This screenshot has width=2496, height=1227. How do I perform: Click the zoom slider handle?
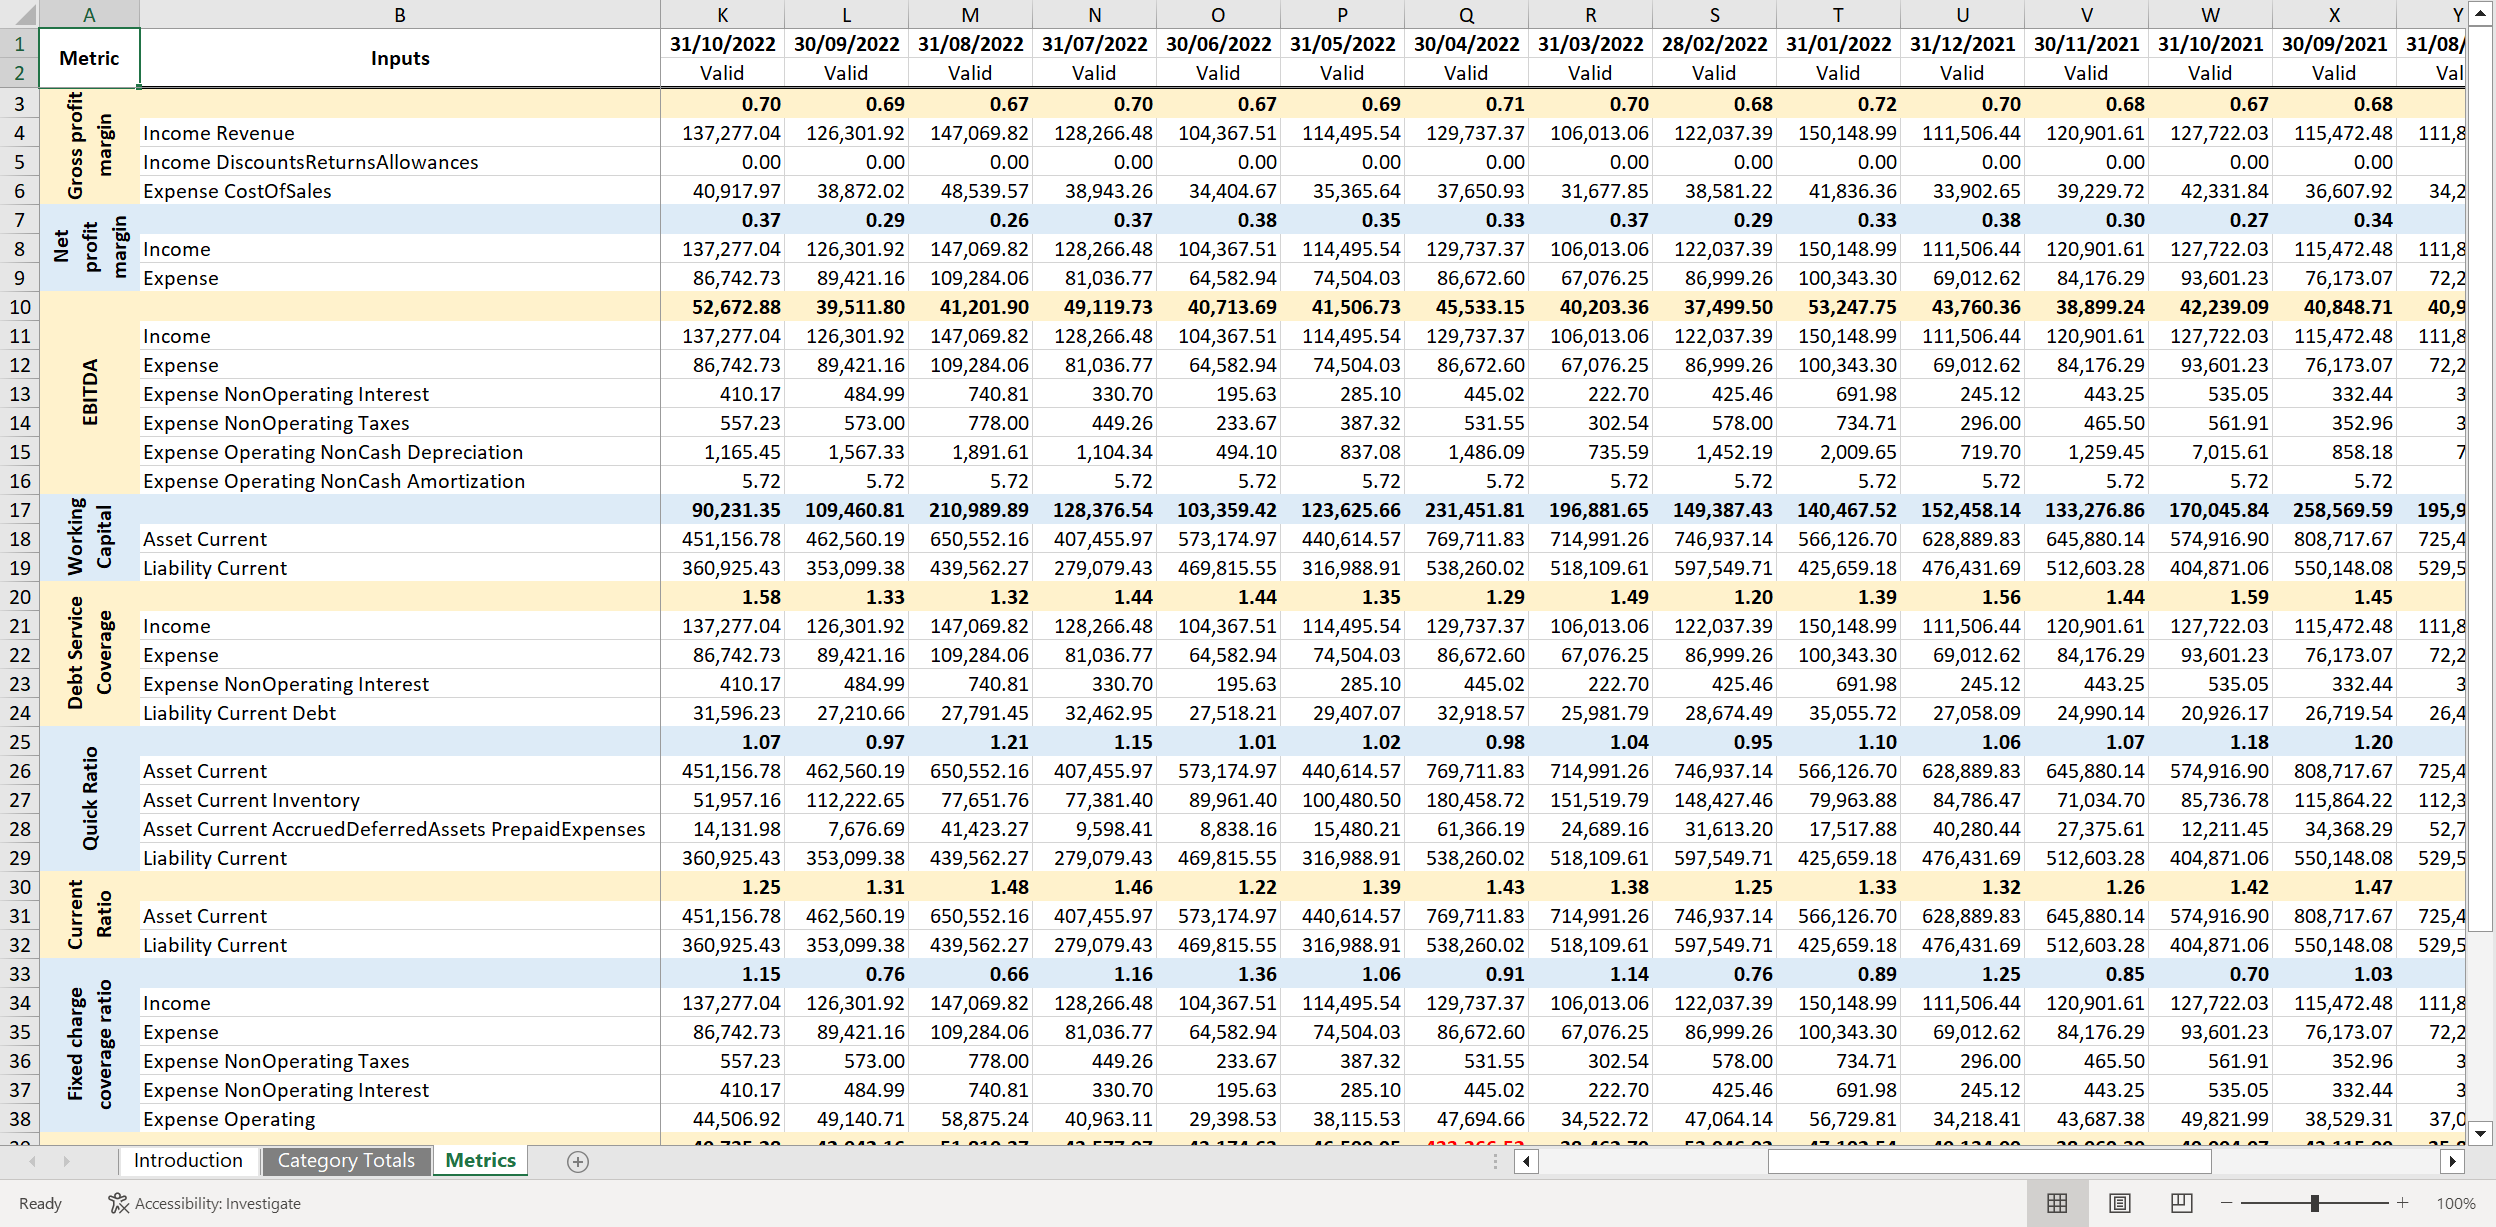(x=2315, y=1203)
